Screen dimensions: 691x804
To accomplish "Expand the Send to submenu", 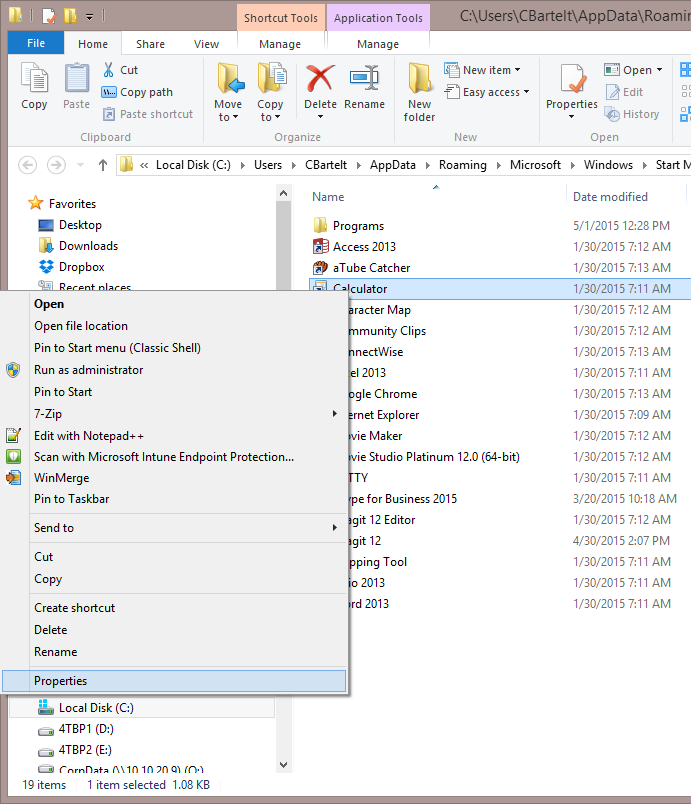I will pyautogui.click(x=335, y=527).
